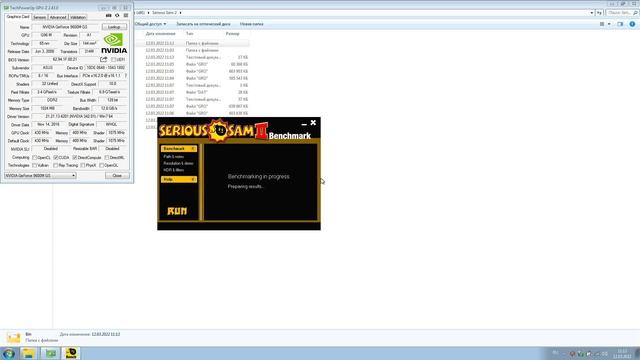Click the Show desktop strip on the taskbar
640x360 pixels.
(637, 353)
